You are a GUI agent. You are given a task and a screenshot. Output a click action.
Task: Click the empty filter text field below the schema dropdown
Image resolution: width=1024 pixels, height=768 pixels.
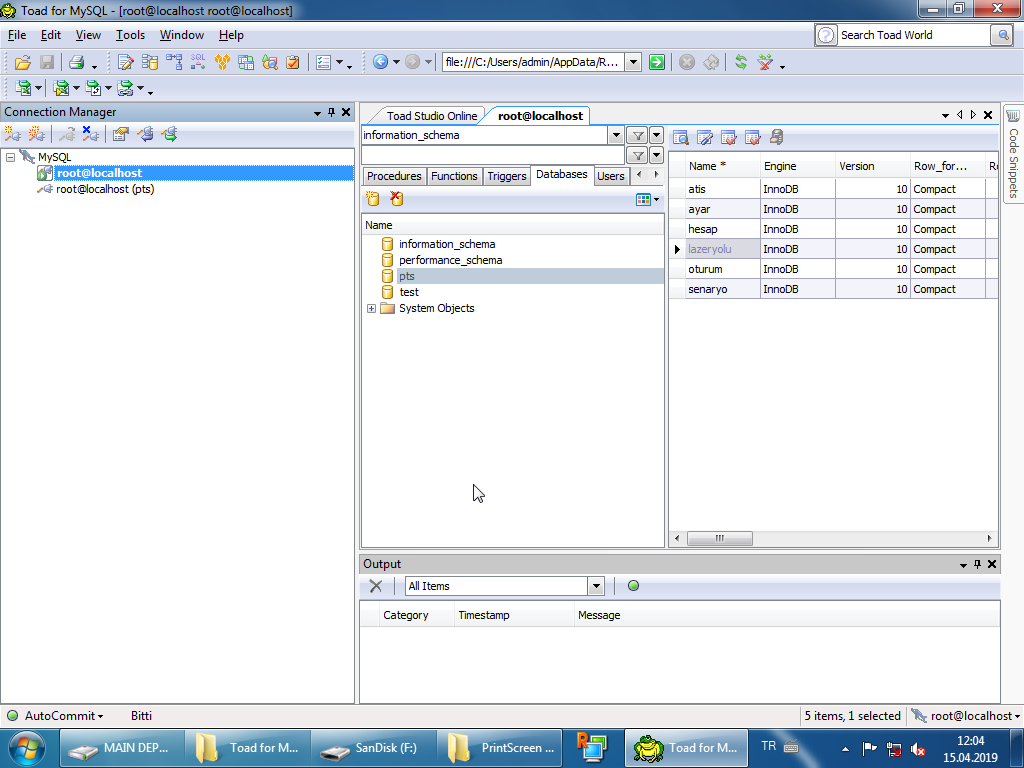[493, 155]
